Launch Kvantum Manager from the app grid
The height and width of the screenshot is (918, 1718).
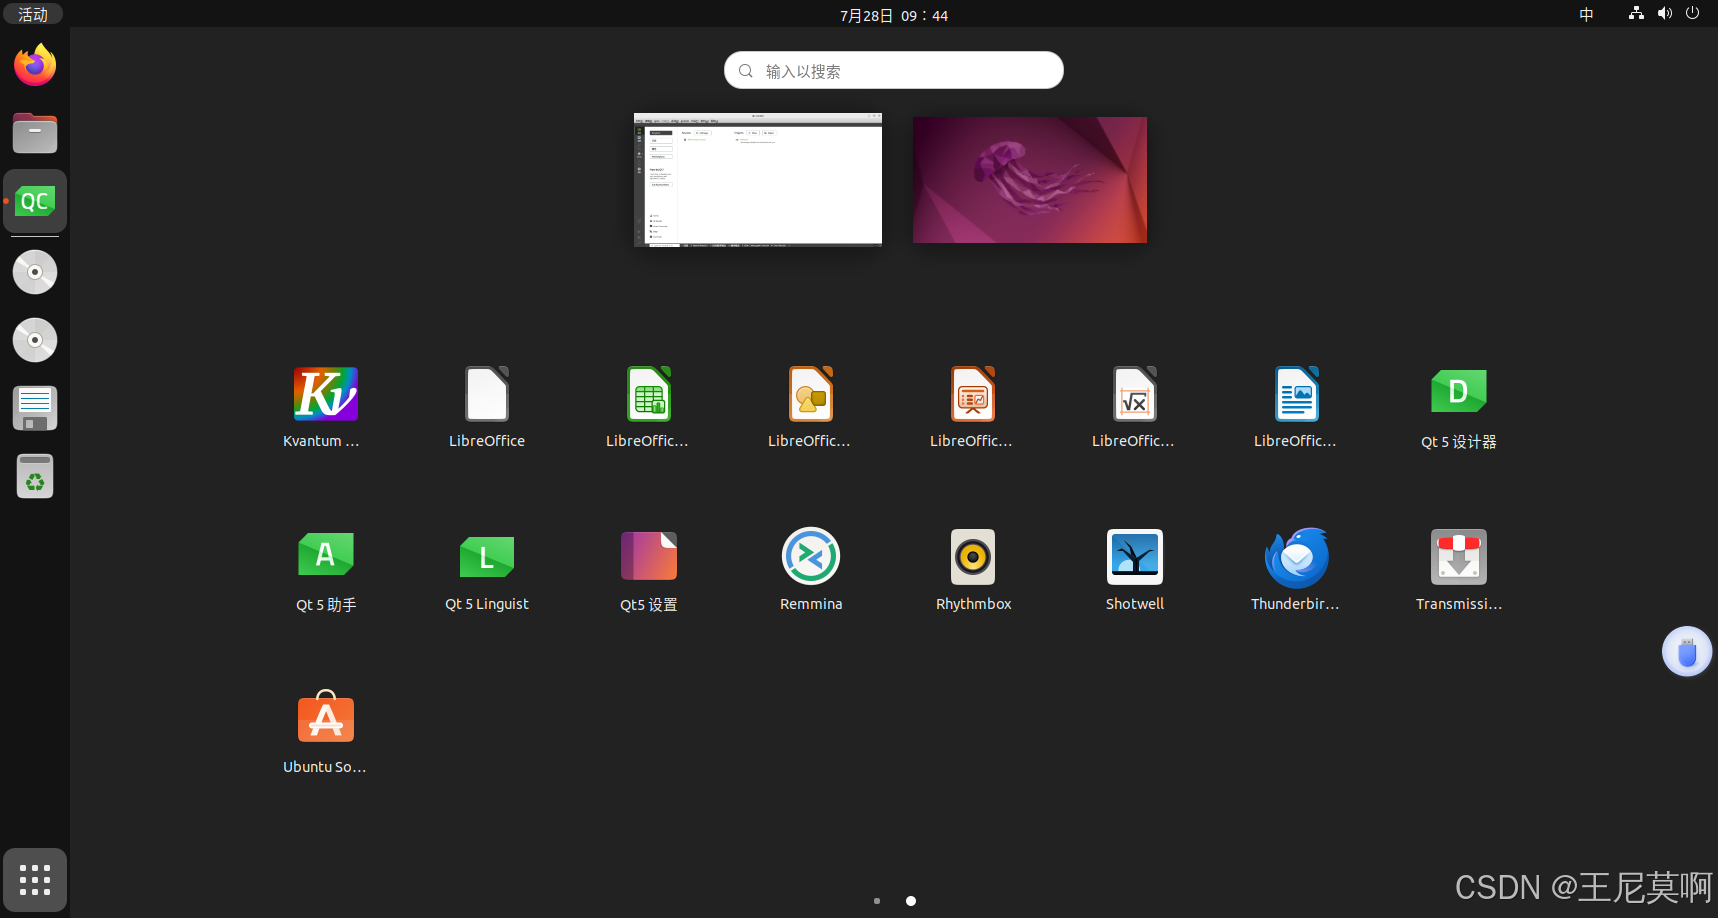(x=325, y=394)
